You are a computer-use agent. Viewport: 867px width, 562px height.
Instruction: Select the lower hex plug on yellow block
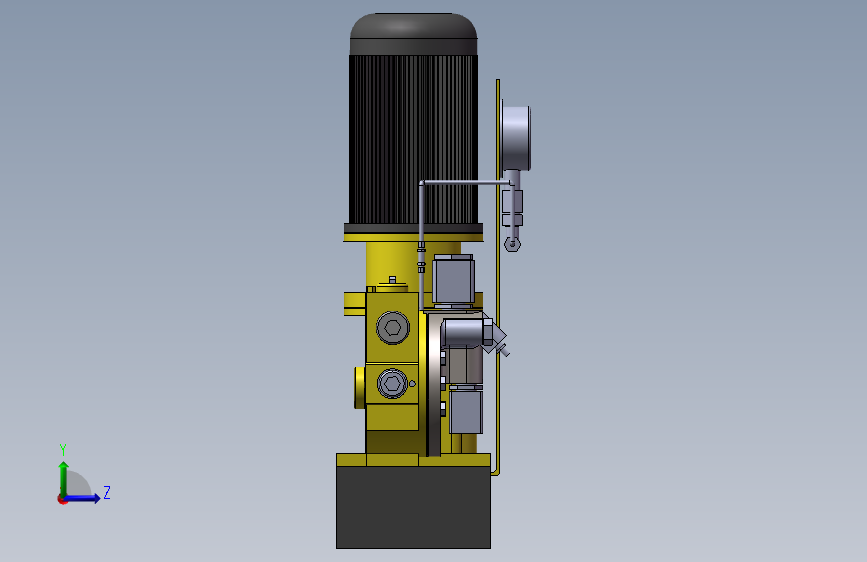coord(392,383)
